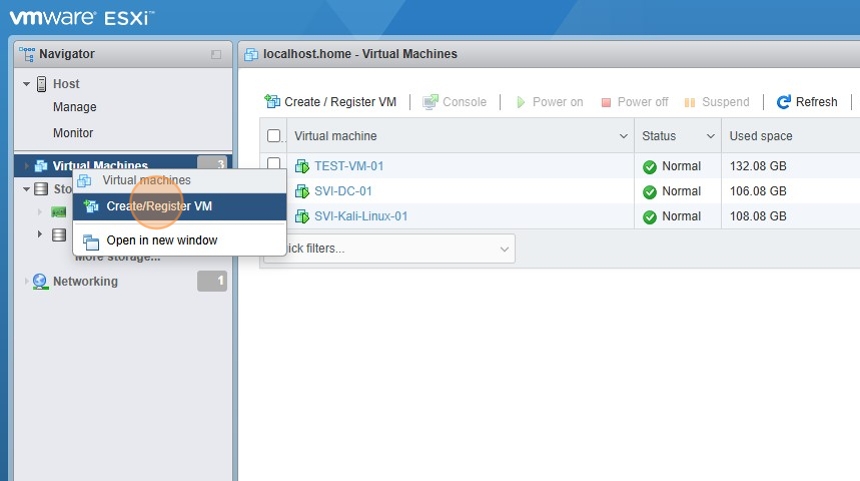Image resolution: width=860 pixels, height=481 pixels.
Task: Open the Virtual machine column dropdown arrow
Action: point(624,136)
